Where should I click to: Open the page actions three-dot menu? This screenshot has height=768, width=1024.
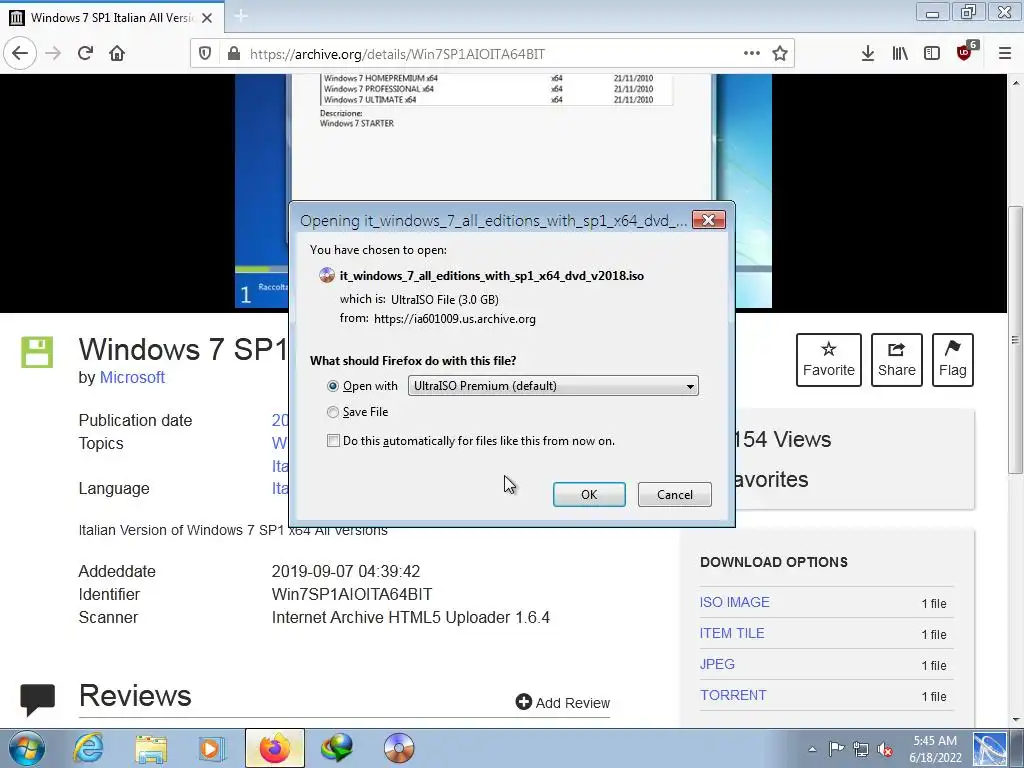(x=752, y=54)
